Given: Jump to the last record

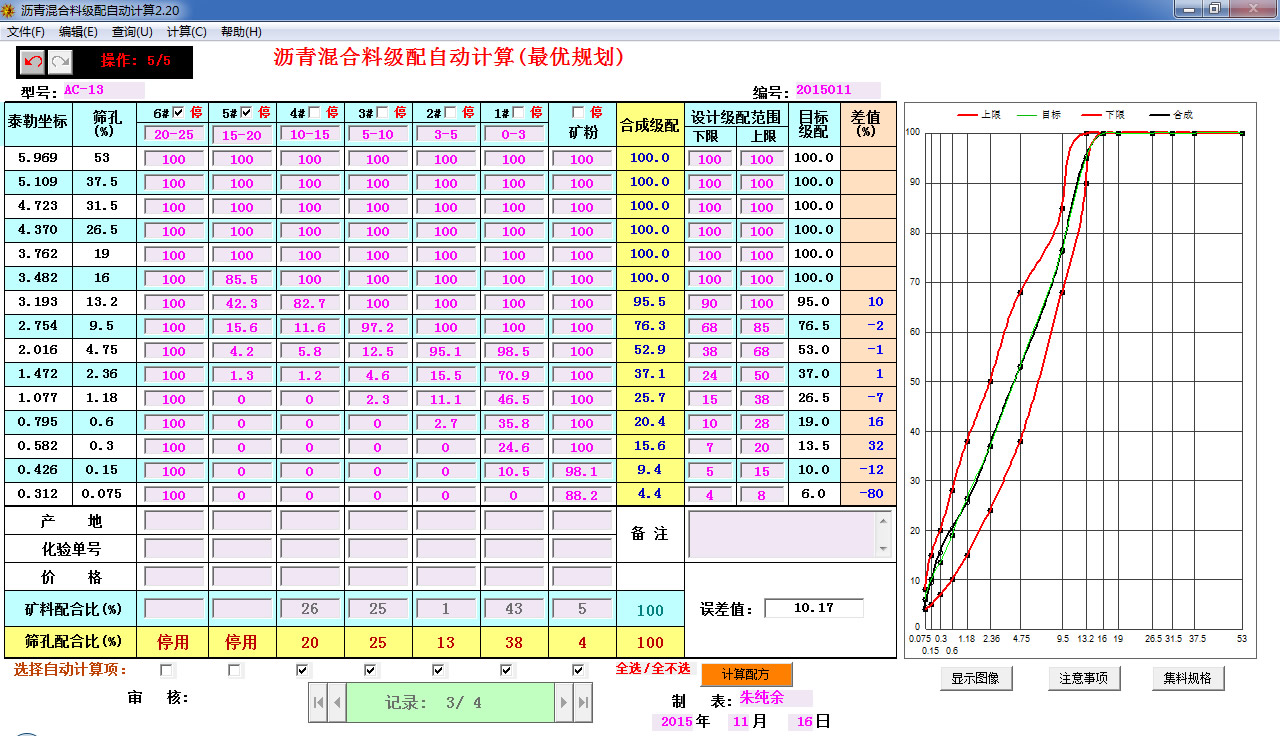Looking at the screenshot, I should [582, 703].
